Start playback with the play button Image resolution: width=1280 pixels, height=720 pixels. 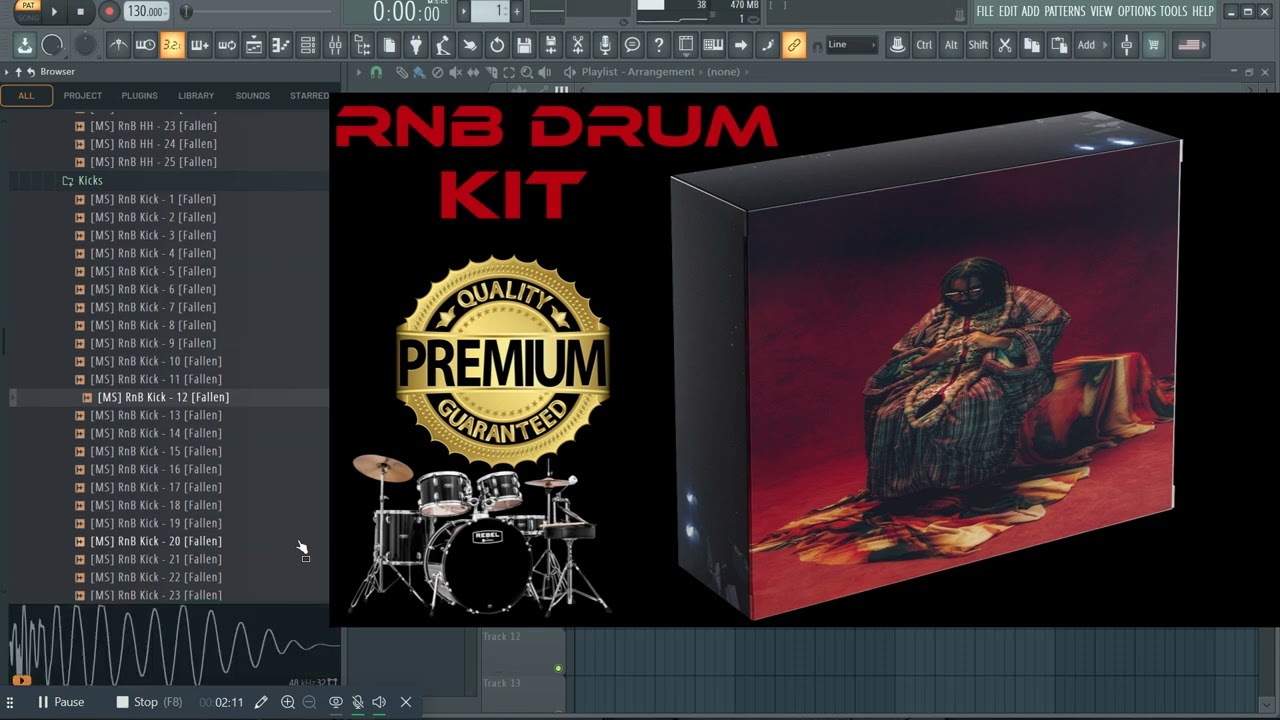point(54,11)
